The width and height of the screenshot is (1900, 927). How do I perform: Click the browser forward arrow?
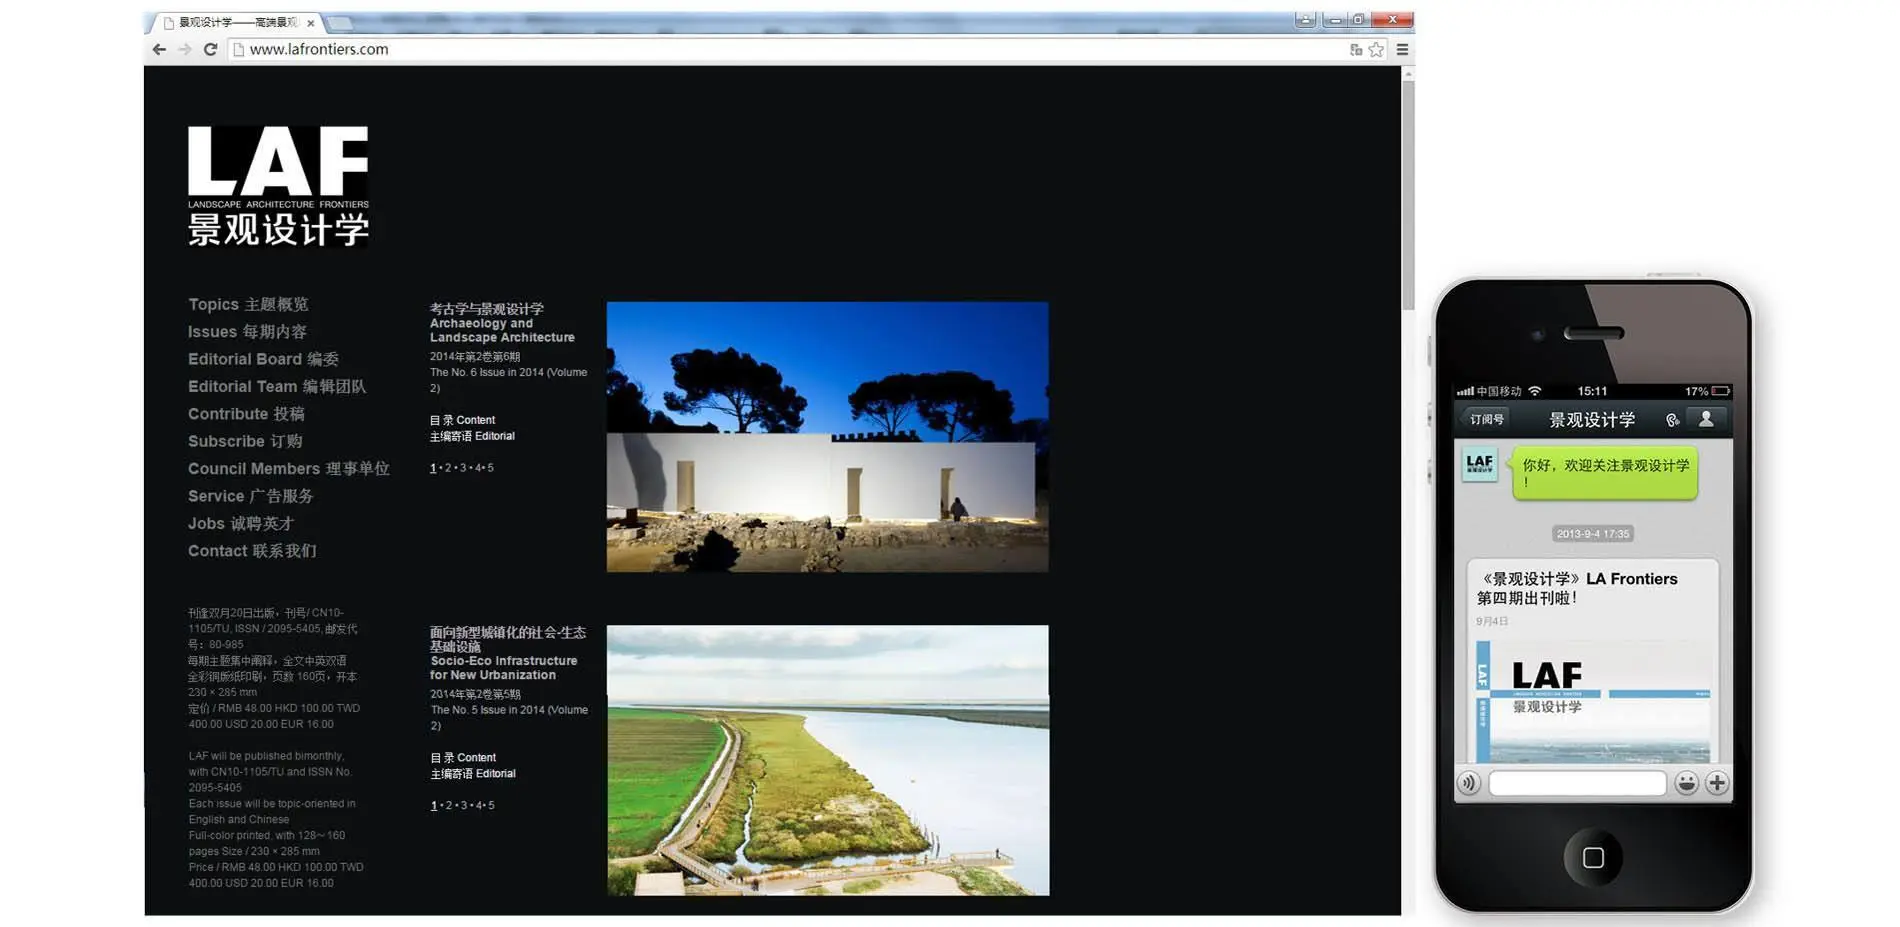(x=185, y=49)
